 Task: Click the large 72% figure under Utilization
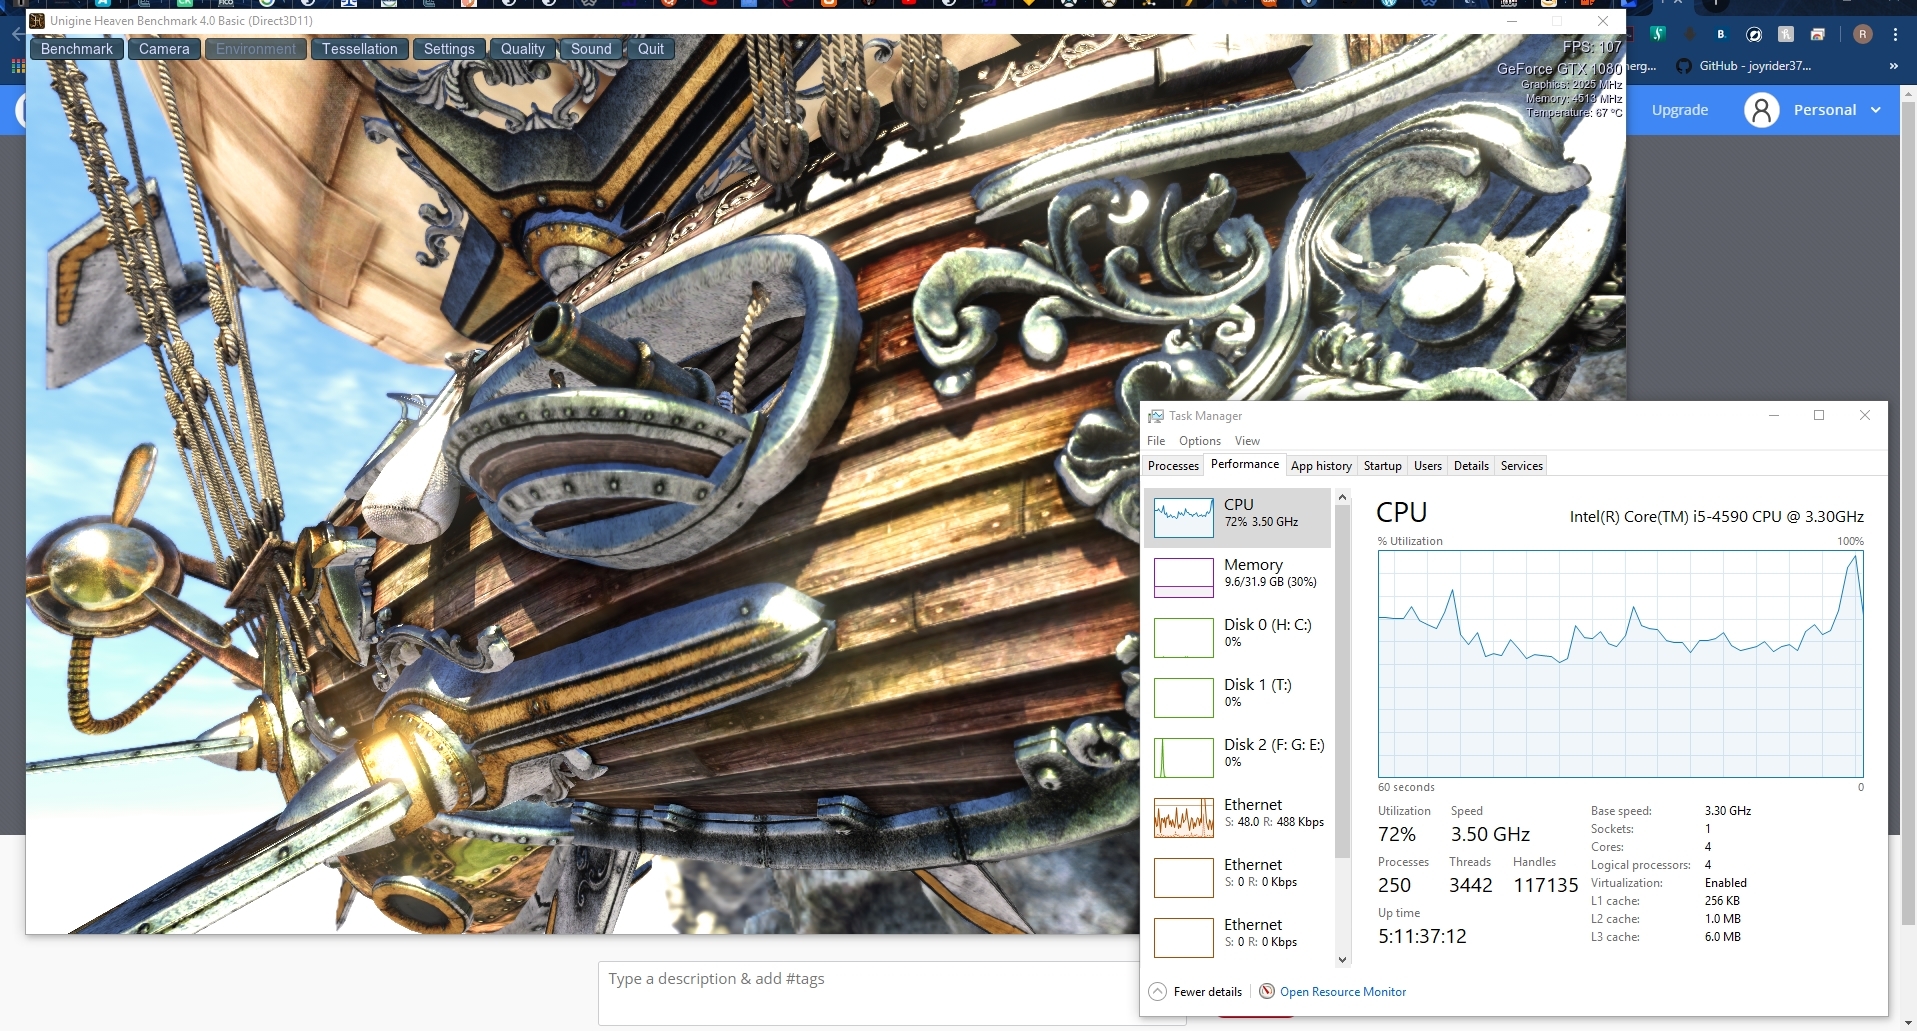pyautogui.click(x=1397, y=834)
